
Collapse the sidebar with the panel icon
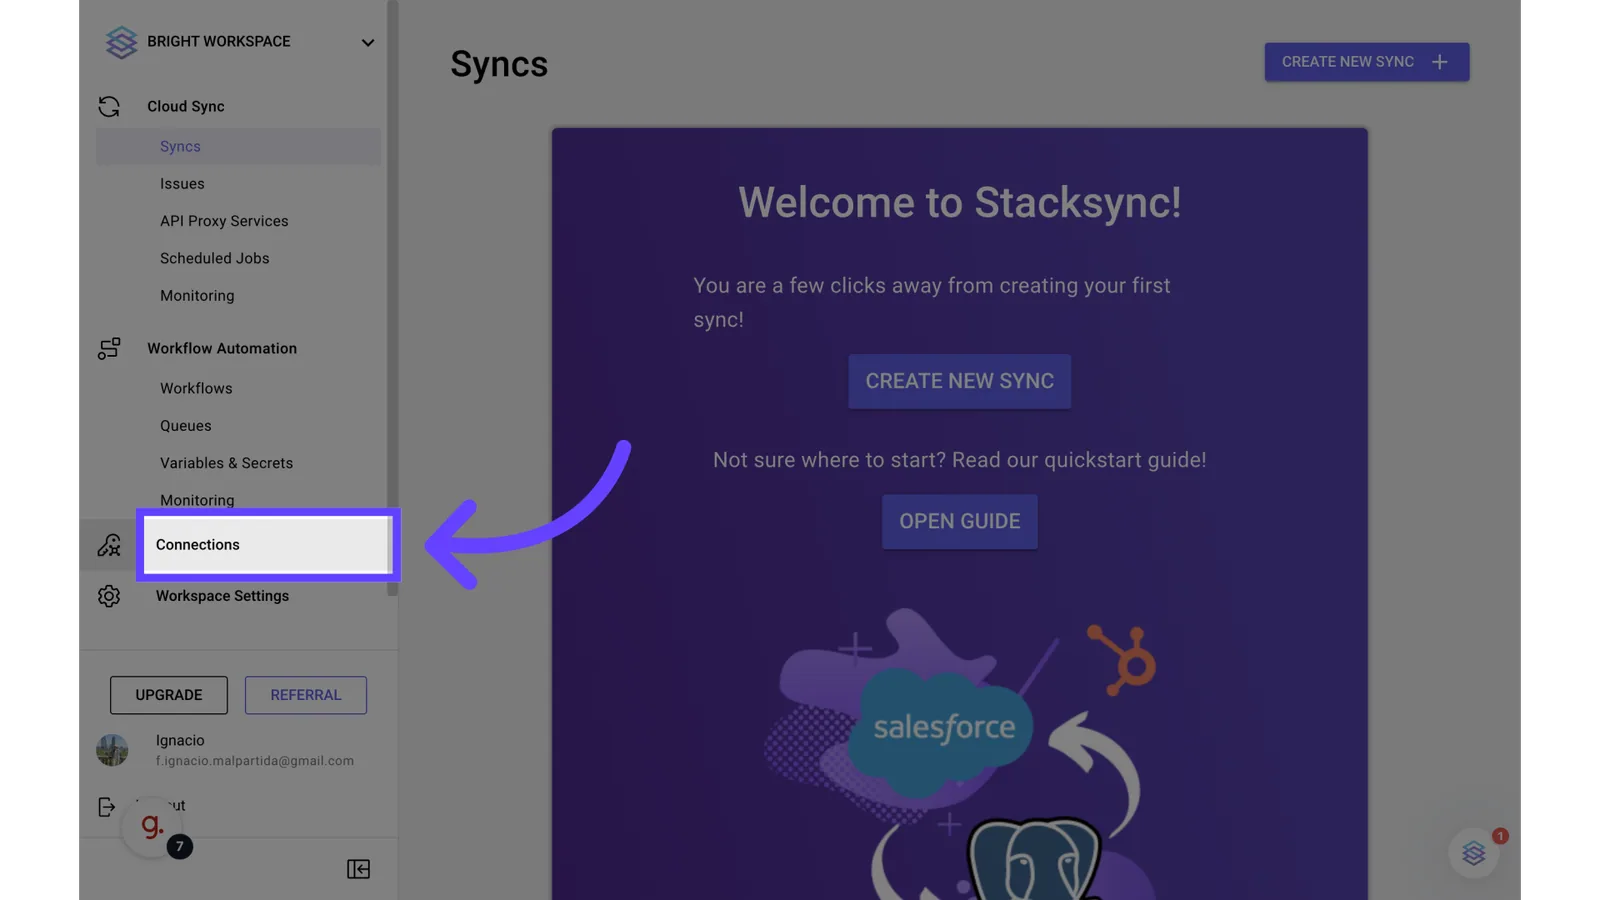pyautogui.click(x=359, y=869)
